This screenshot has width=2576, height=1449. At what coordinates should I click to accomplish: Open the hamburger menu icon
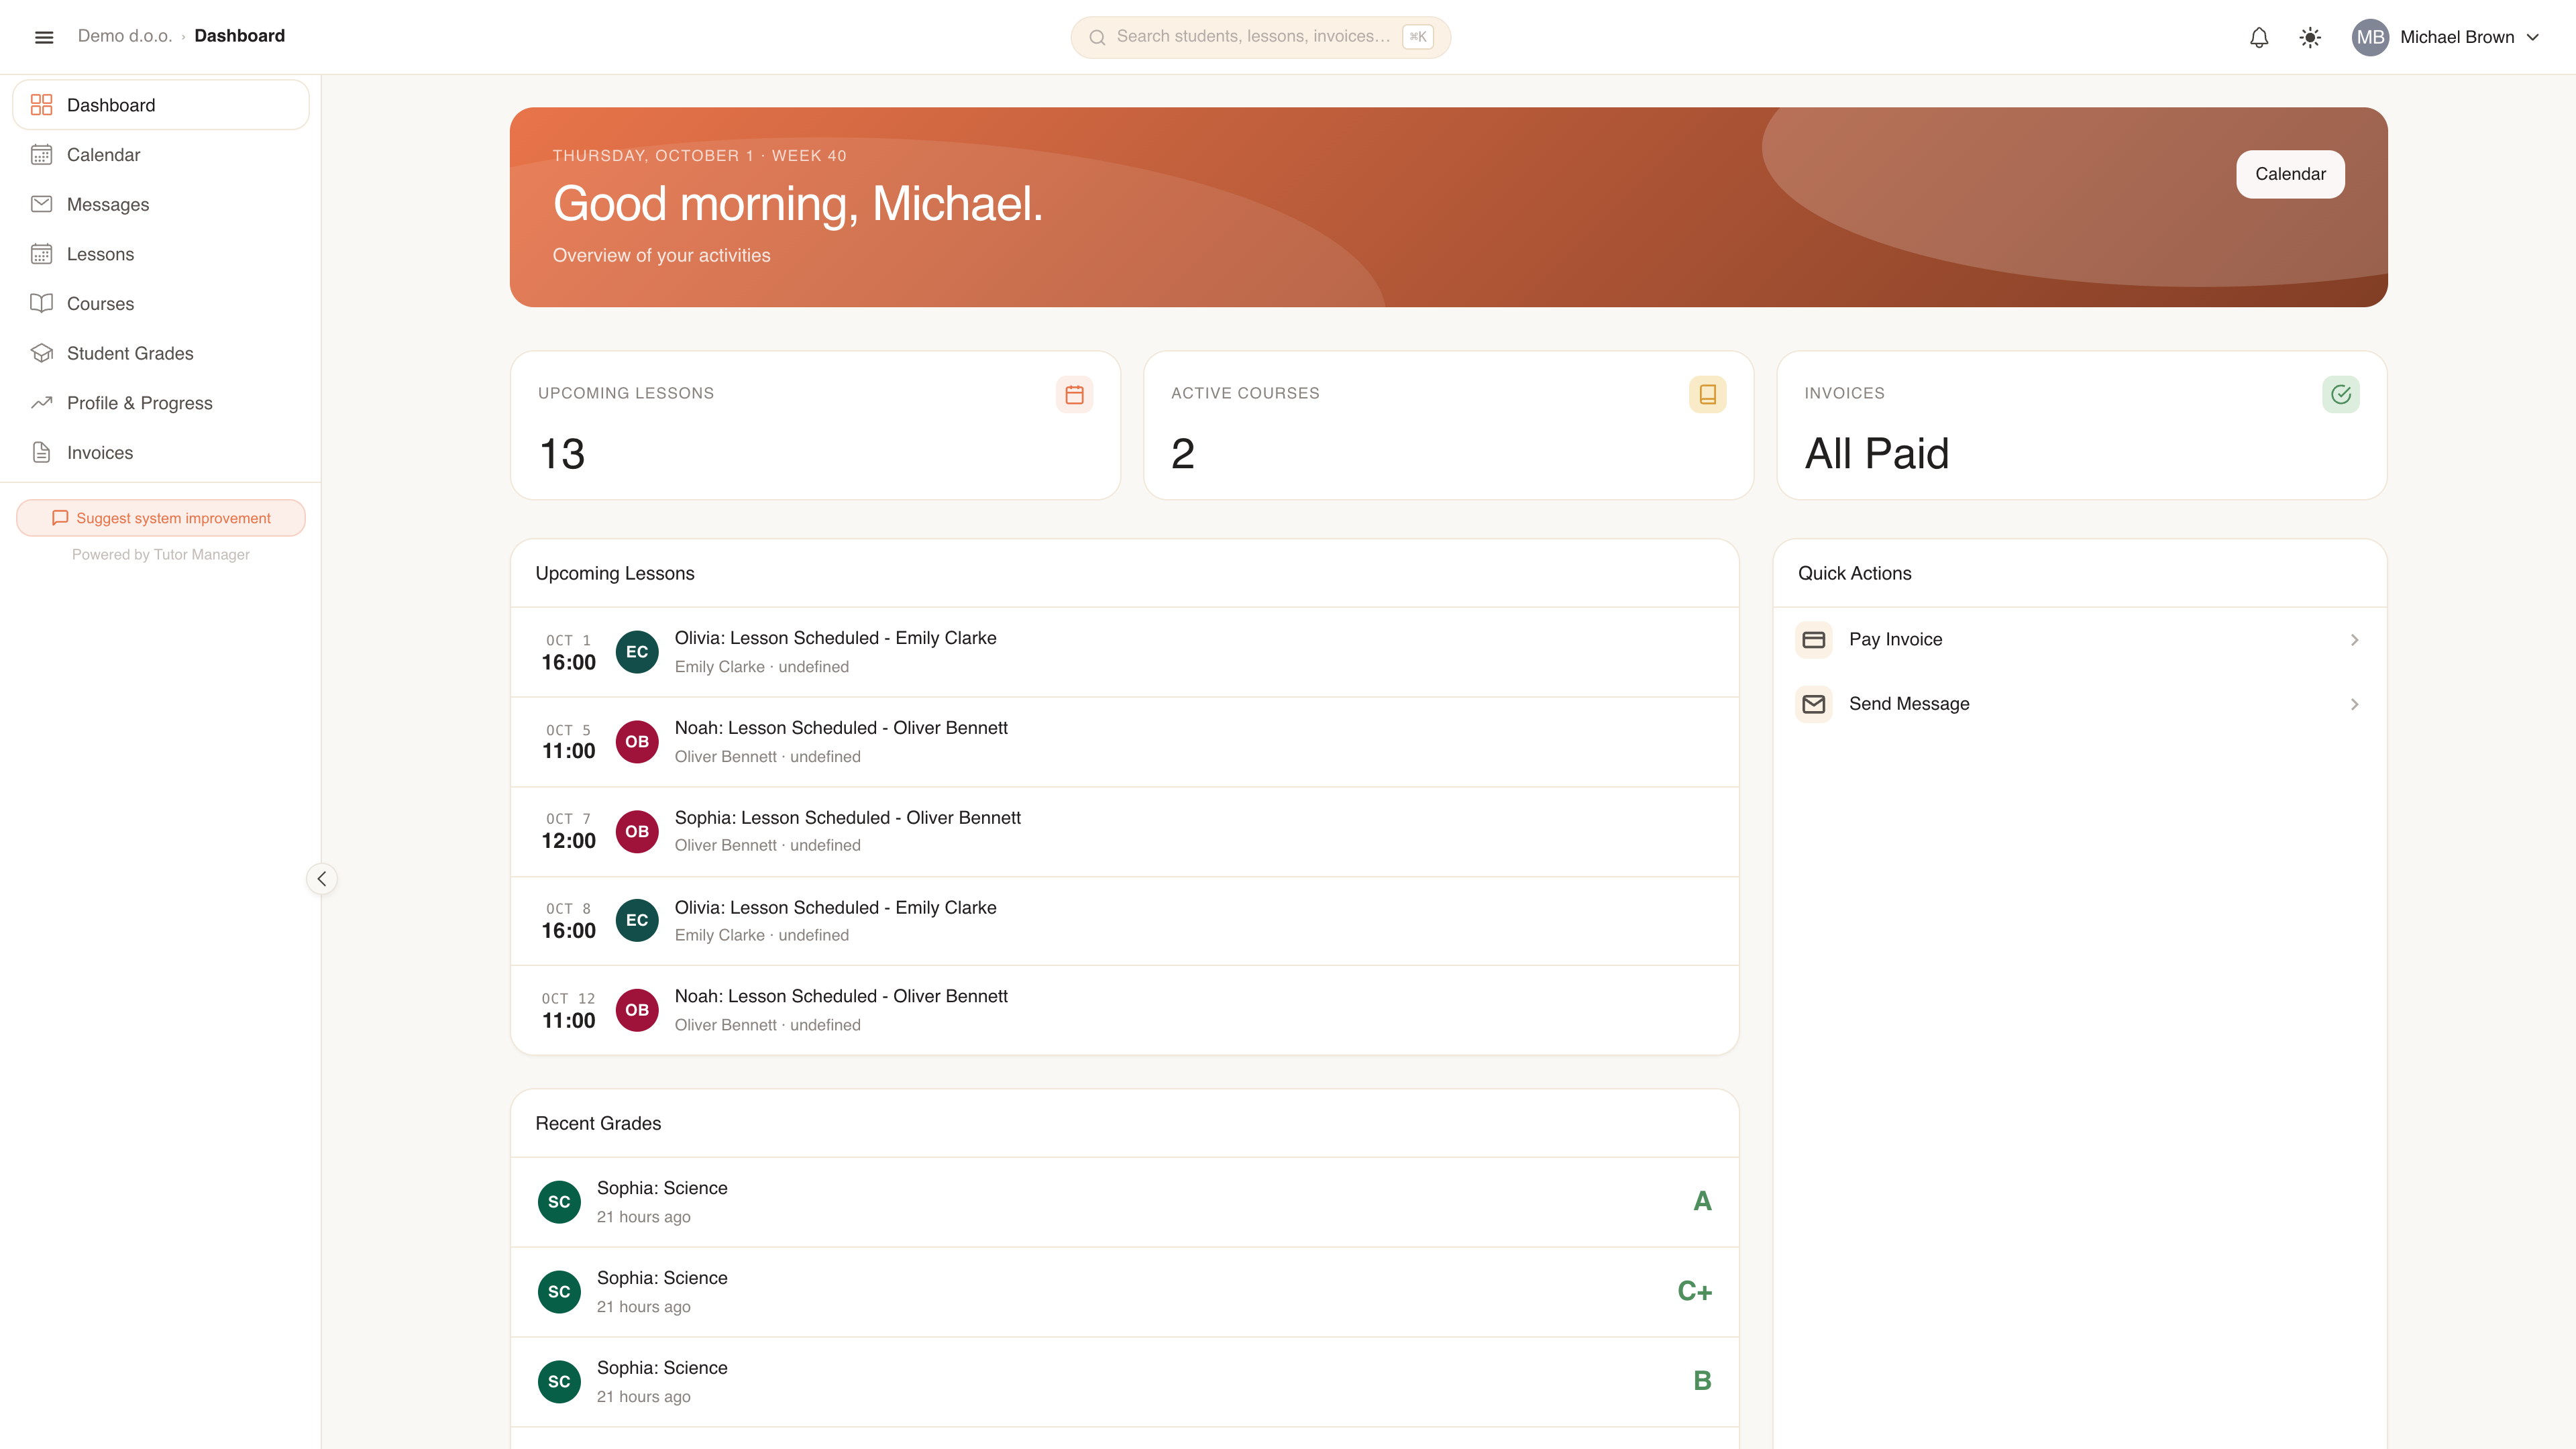(x=44, y=37)
